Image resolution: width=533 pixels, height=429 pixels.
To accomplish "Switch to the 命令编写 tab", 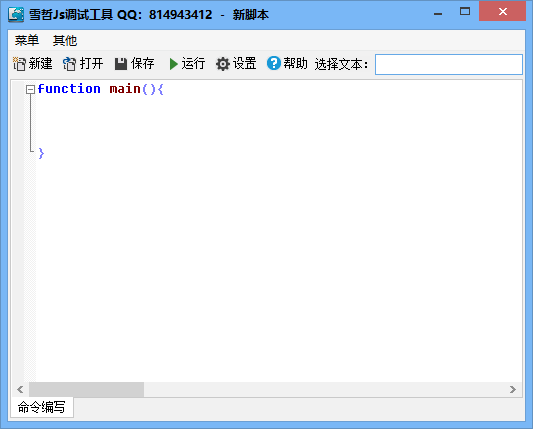I will pyautogui.click(x=42, y=407).
